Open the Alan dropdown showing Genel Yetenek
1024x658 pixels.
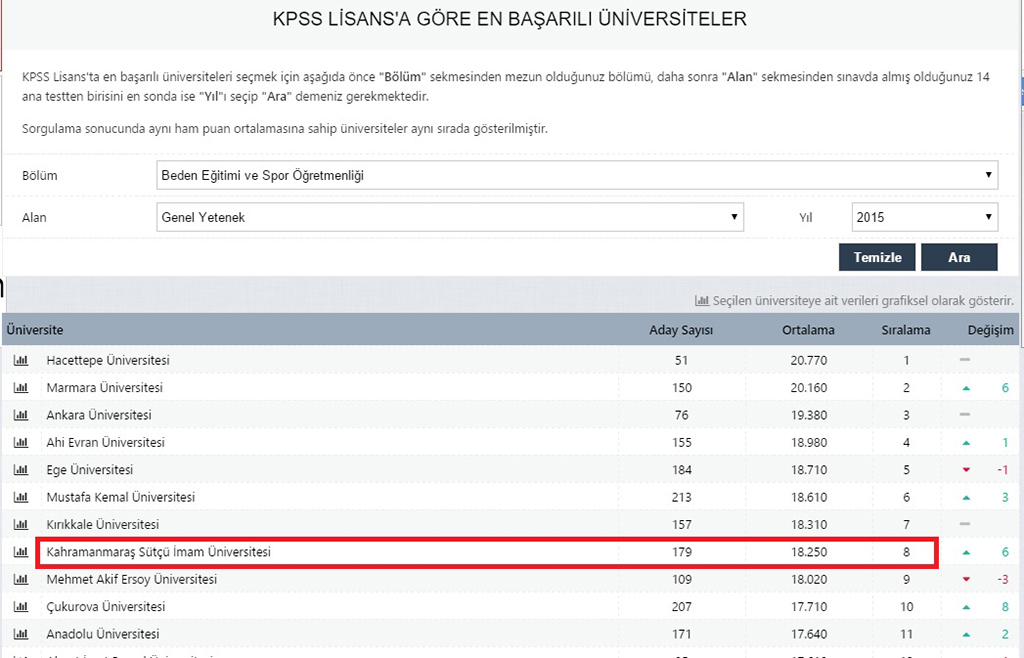pyautogui.click(x=450, y=217)
